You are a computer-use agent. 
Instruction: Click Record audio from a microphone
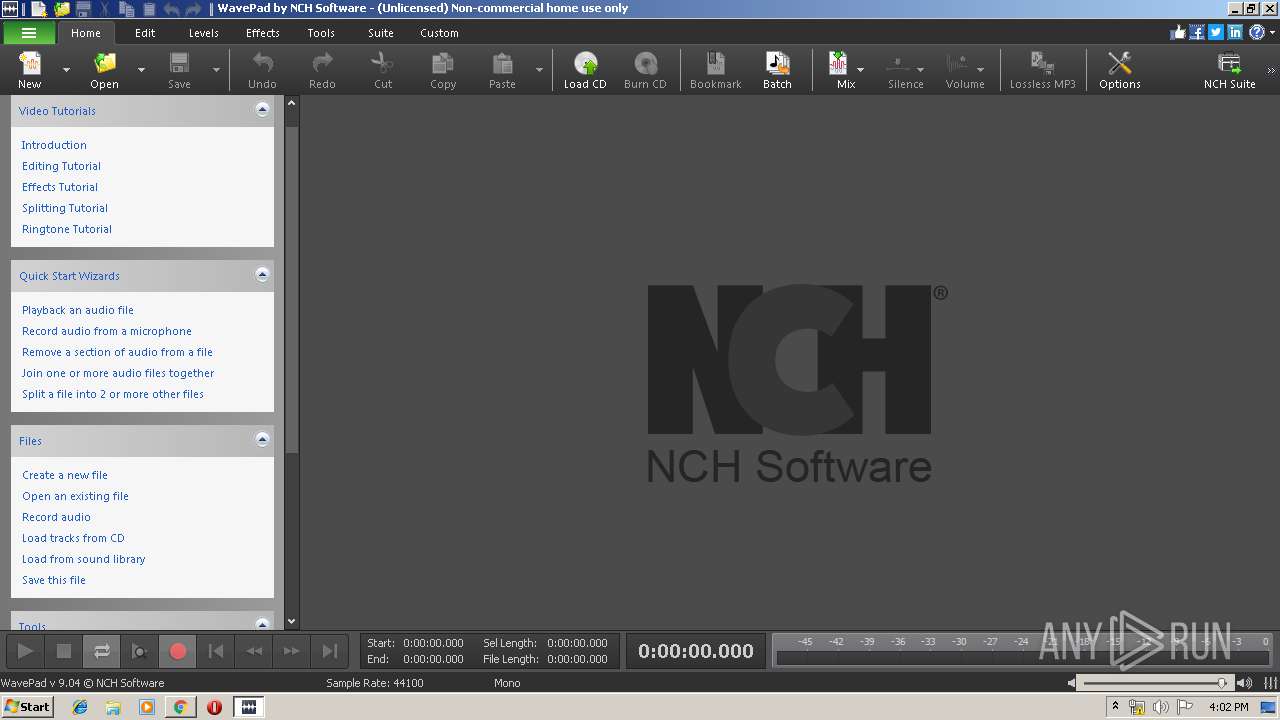point(107,331)
